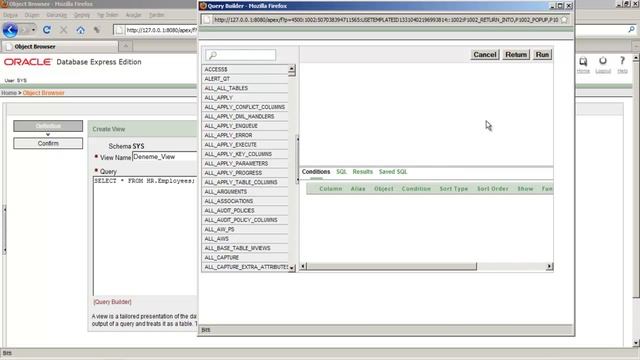
Task: Select ALL_ALL_TABLES in the object list
Action: (245, 88)
